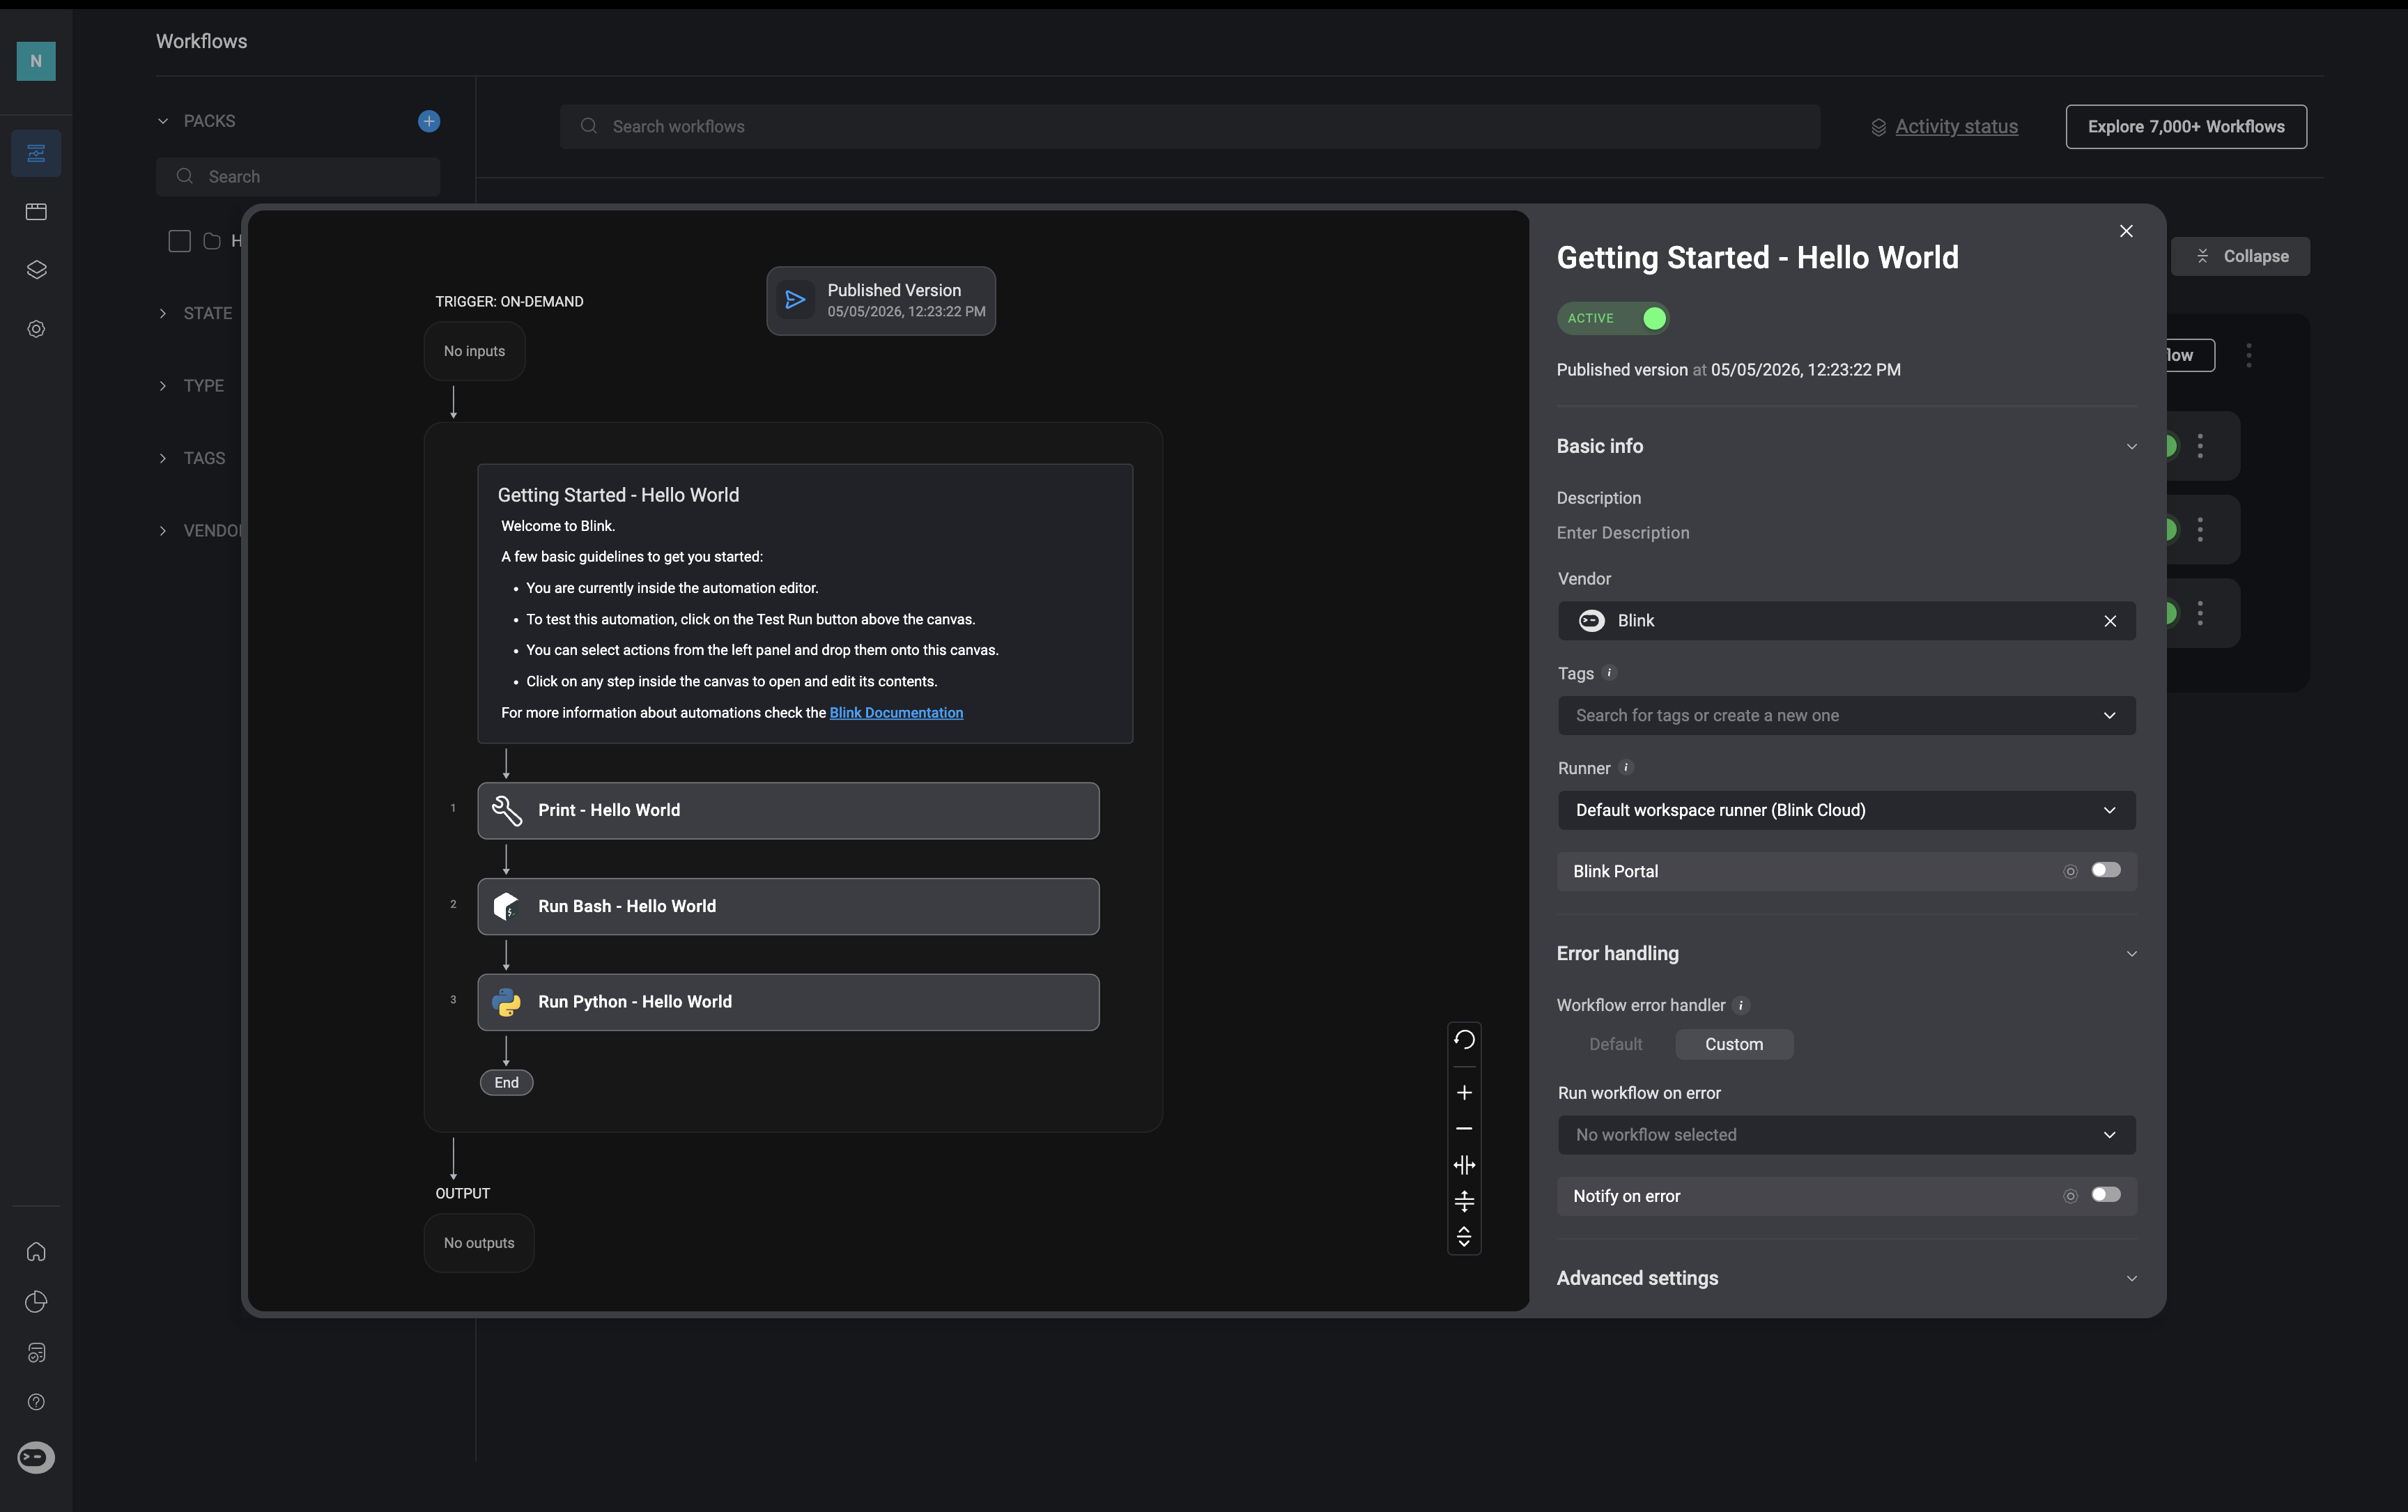Enable the Notify on error toggle

pyautogui.click(x=2105, y=1195)
